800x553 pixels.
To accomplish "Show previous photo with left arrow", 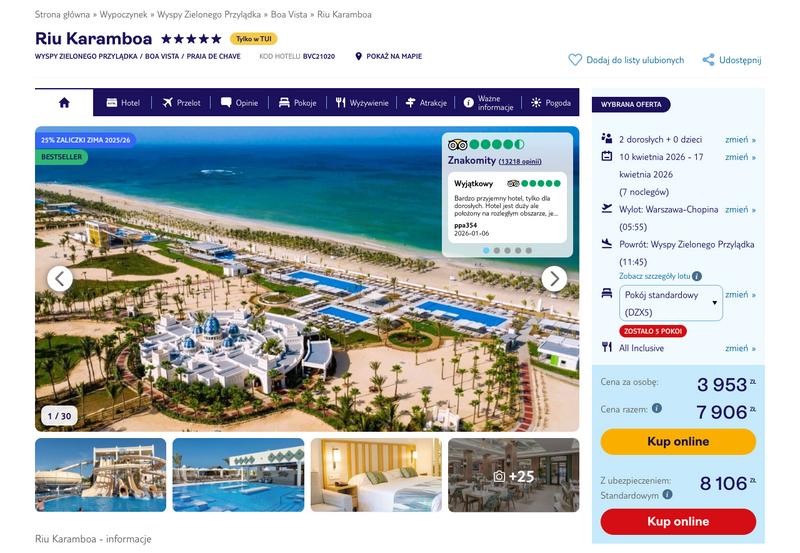I will pos(60,279).
